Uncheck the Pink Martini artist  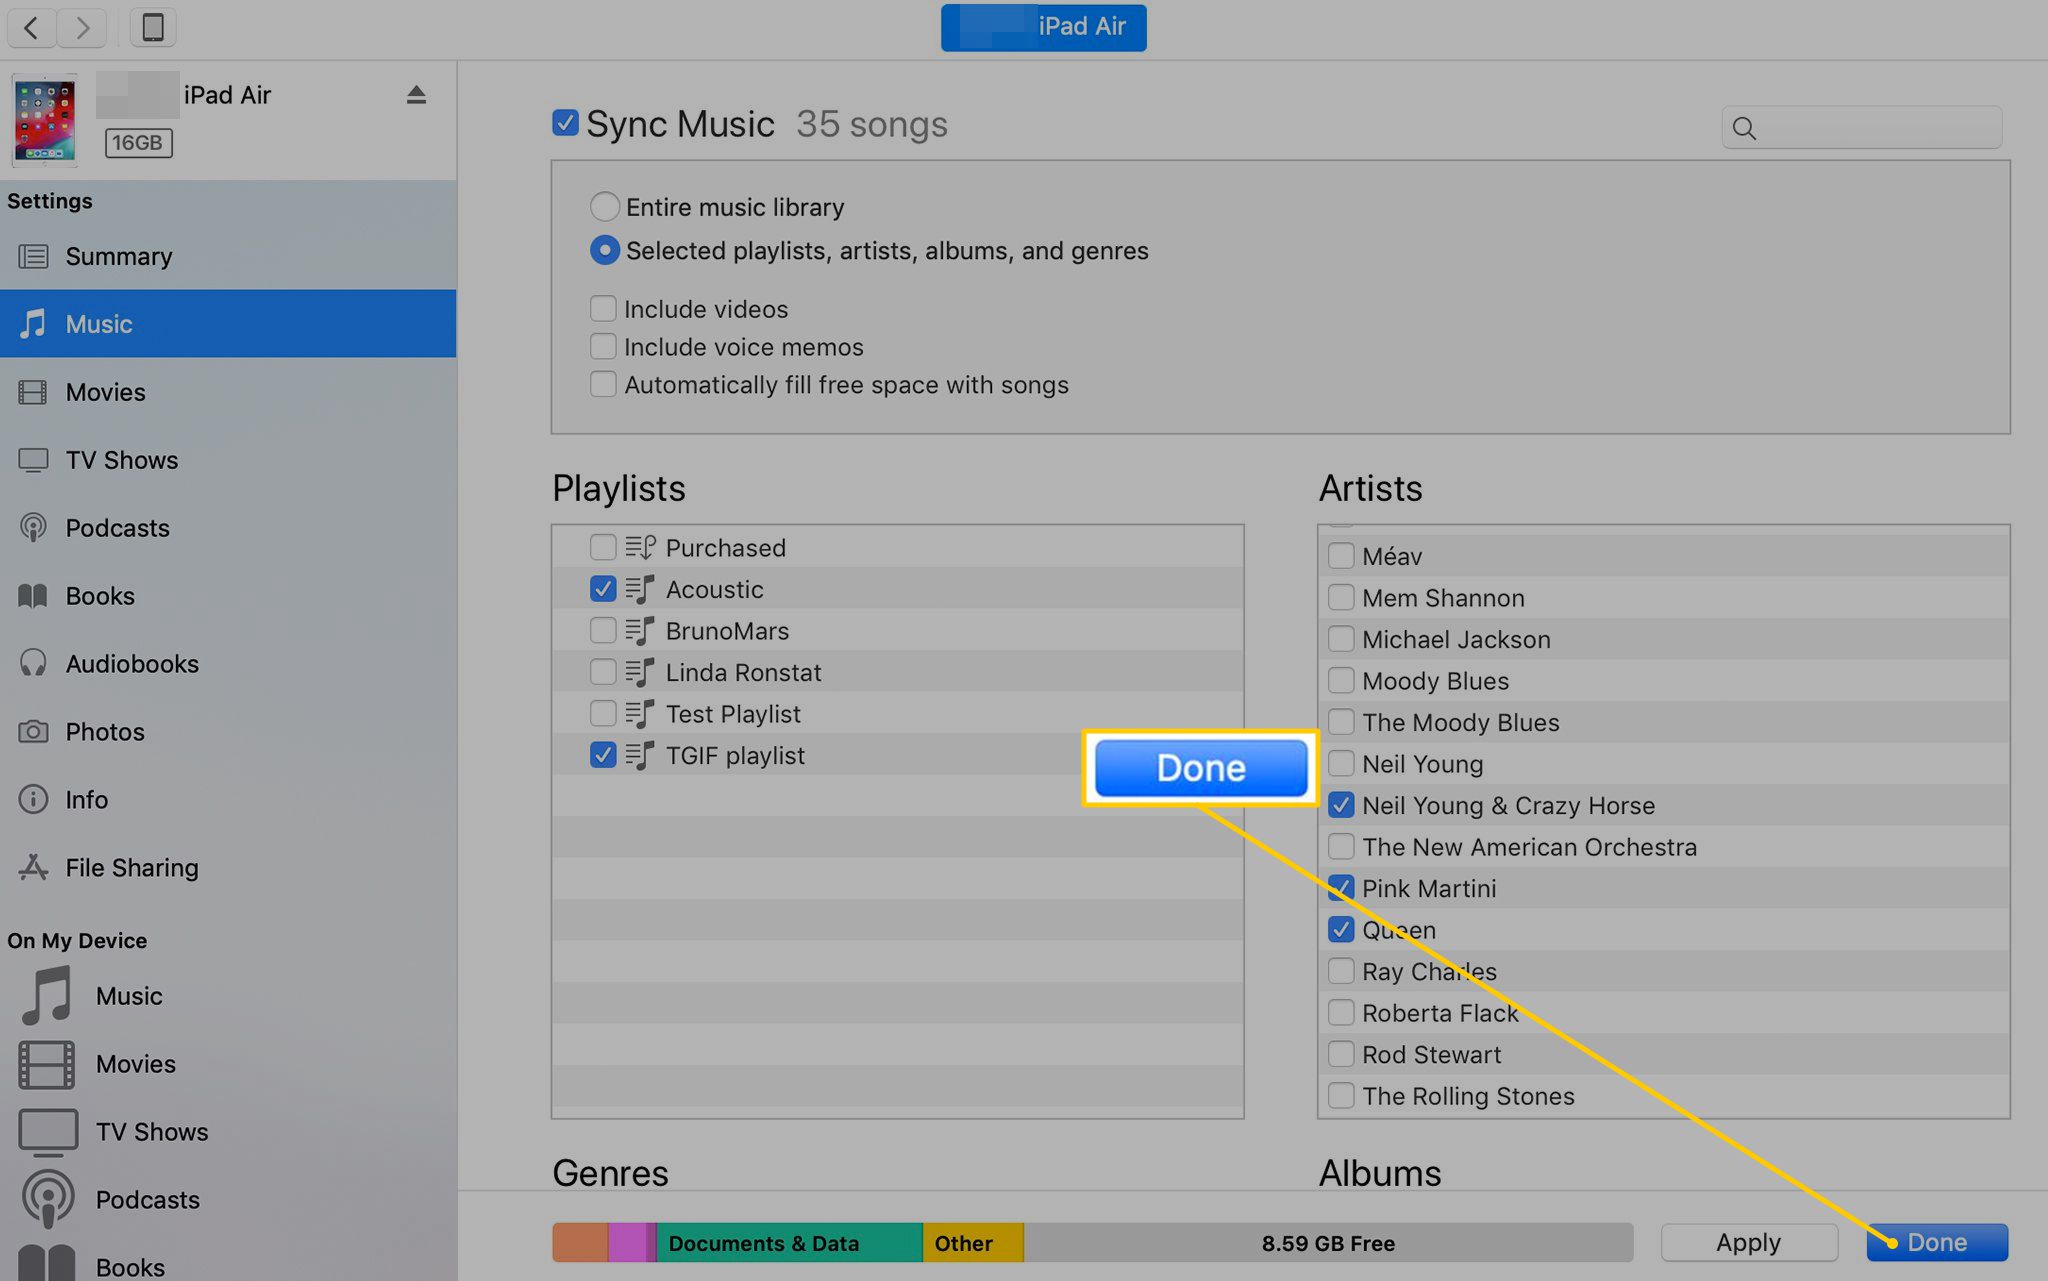point(1341,888)
